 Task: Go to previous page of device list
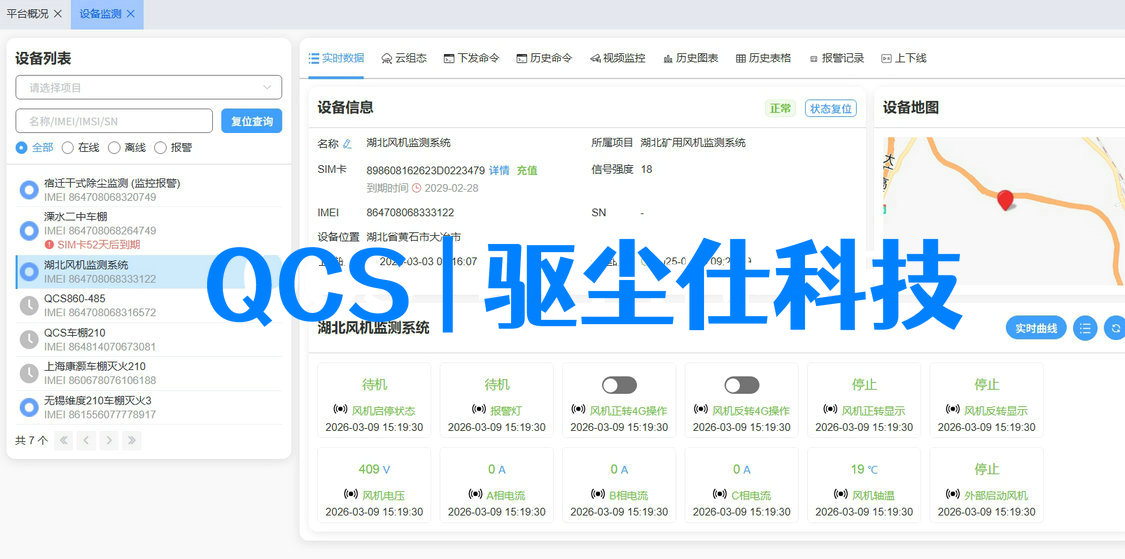[x=86, y=441]
